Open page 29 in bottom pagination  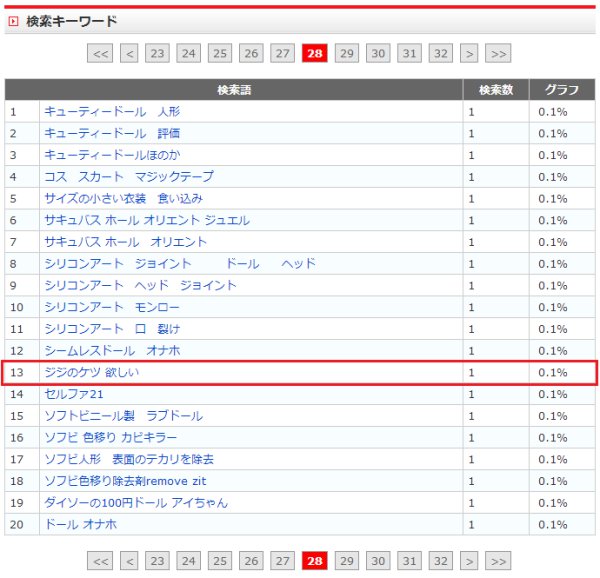point(347,561)
